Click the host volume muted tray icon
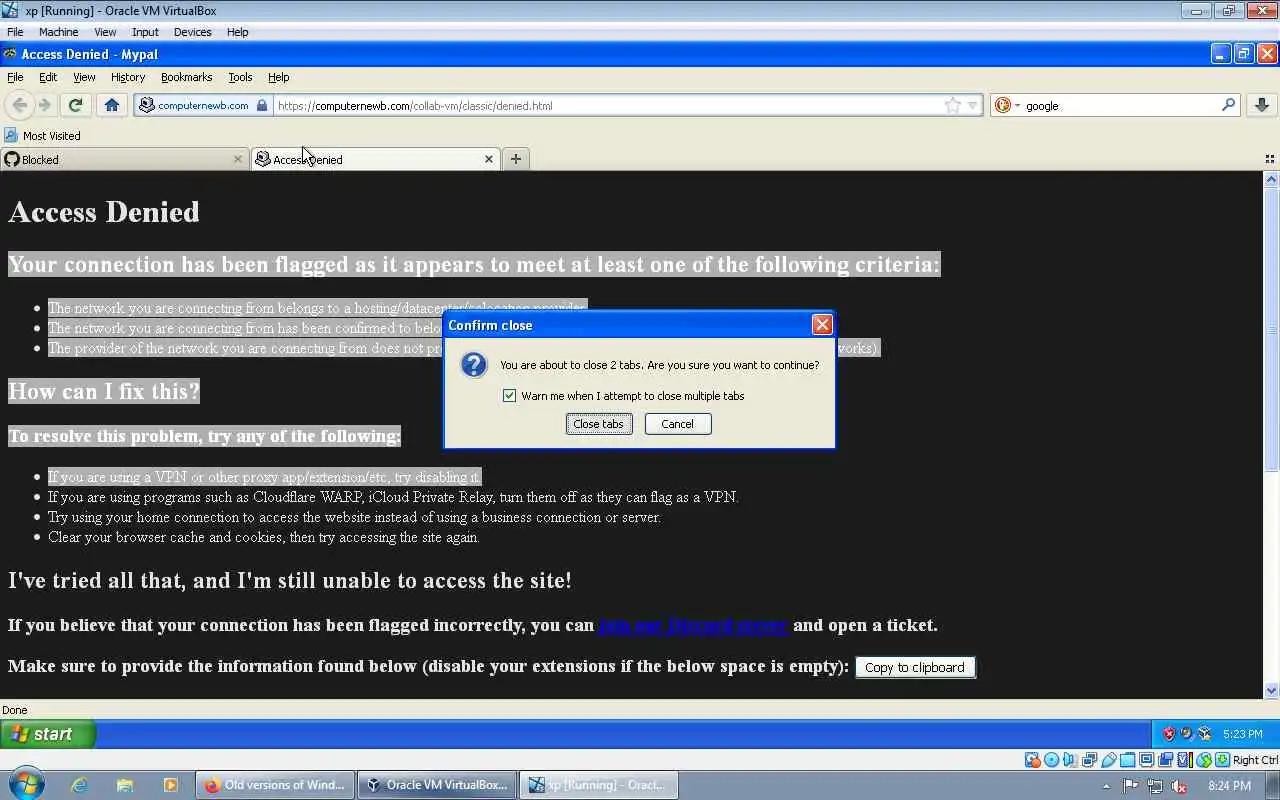Screen dimensions: 1280x800 click(x=1179, y=786)
